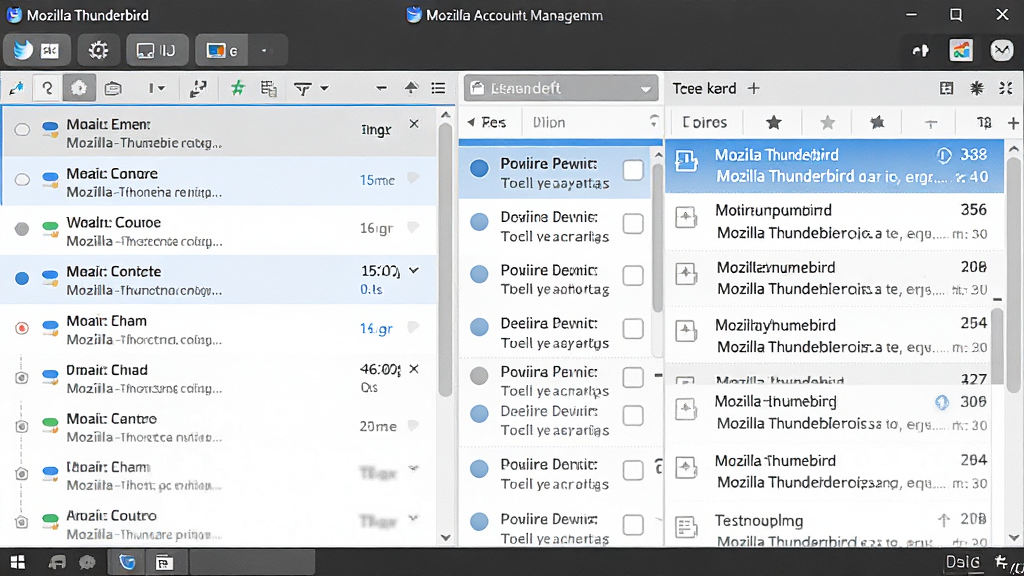Click the green hash tag icon
The width and height of the screenshot is (1024, 576).
coord(238,88)
